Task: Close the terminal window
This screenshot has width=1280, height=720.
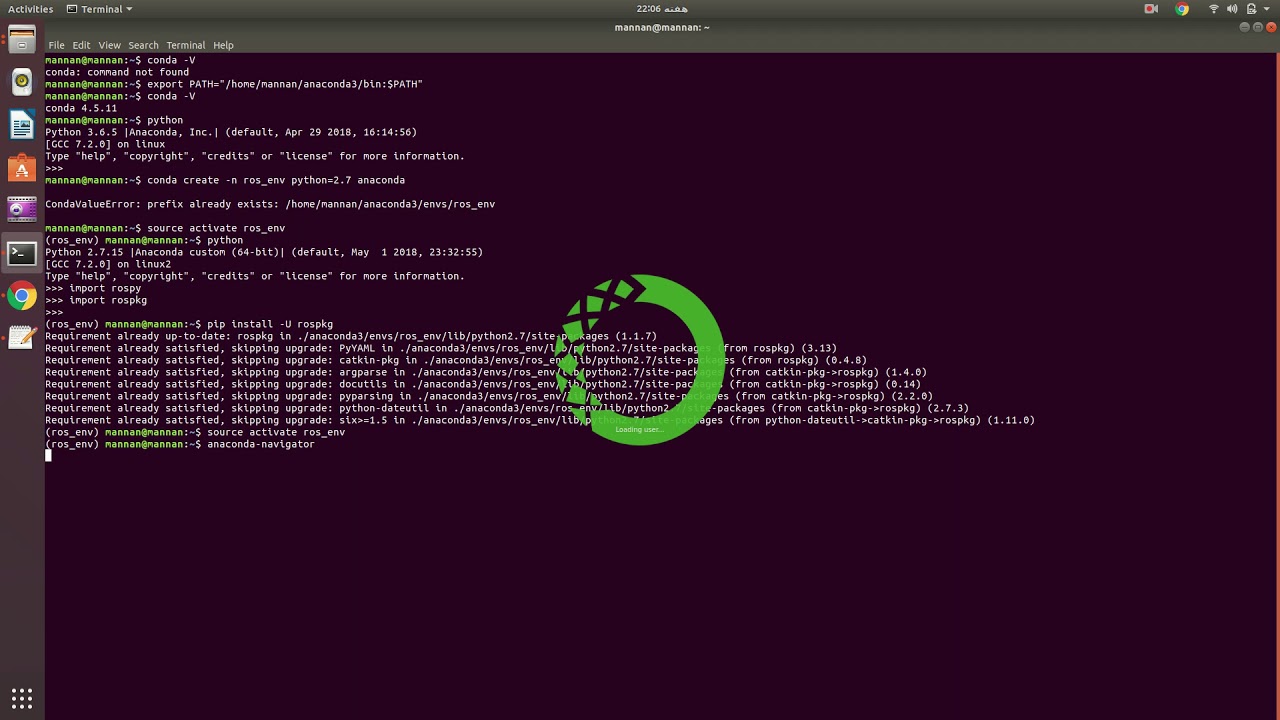Action: (1272, 27)
